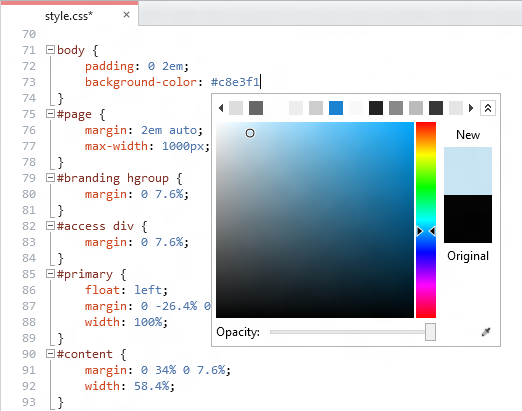
Task: Show previous palette colors with left arrow
Action: [221, 108]
